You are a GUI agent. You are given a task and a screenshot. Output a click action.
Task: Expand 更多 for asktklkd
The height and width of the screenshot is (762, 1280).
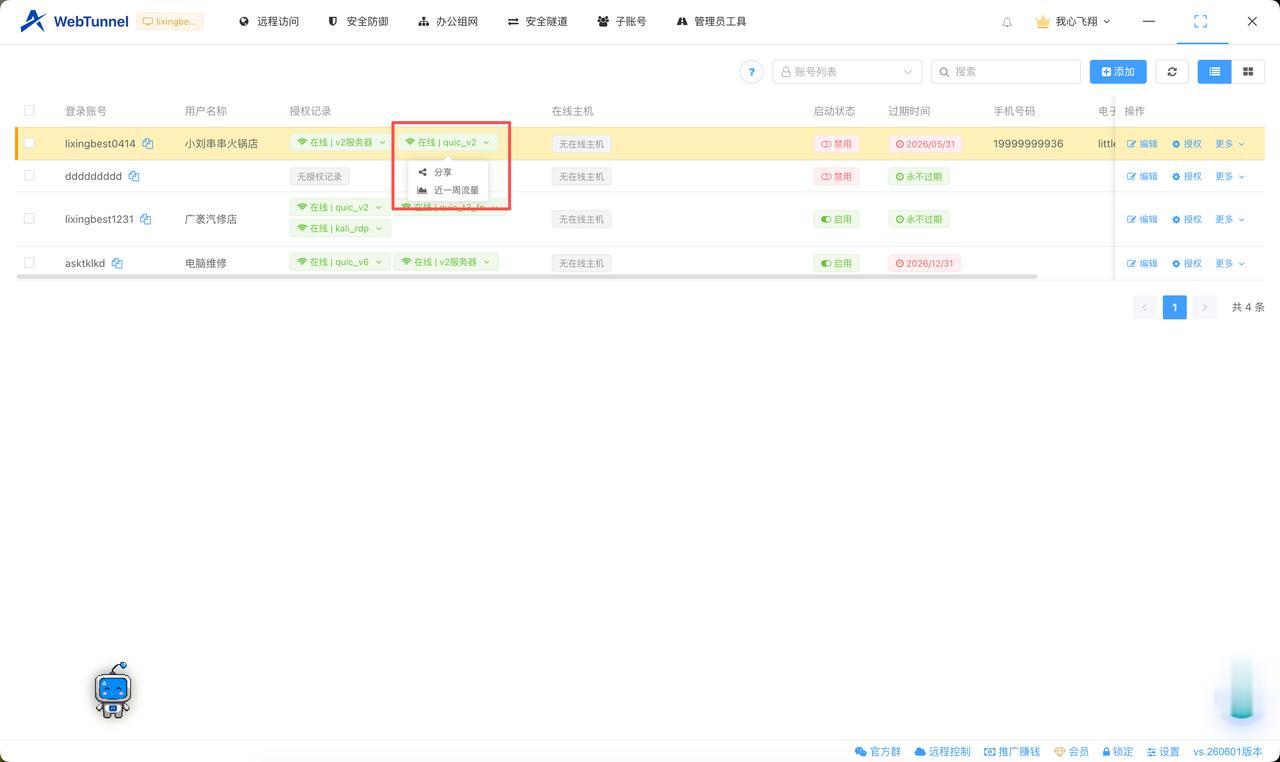[x=1230, y=263]
